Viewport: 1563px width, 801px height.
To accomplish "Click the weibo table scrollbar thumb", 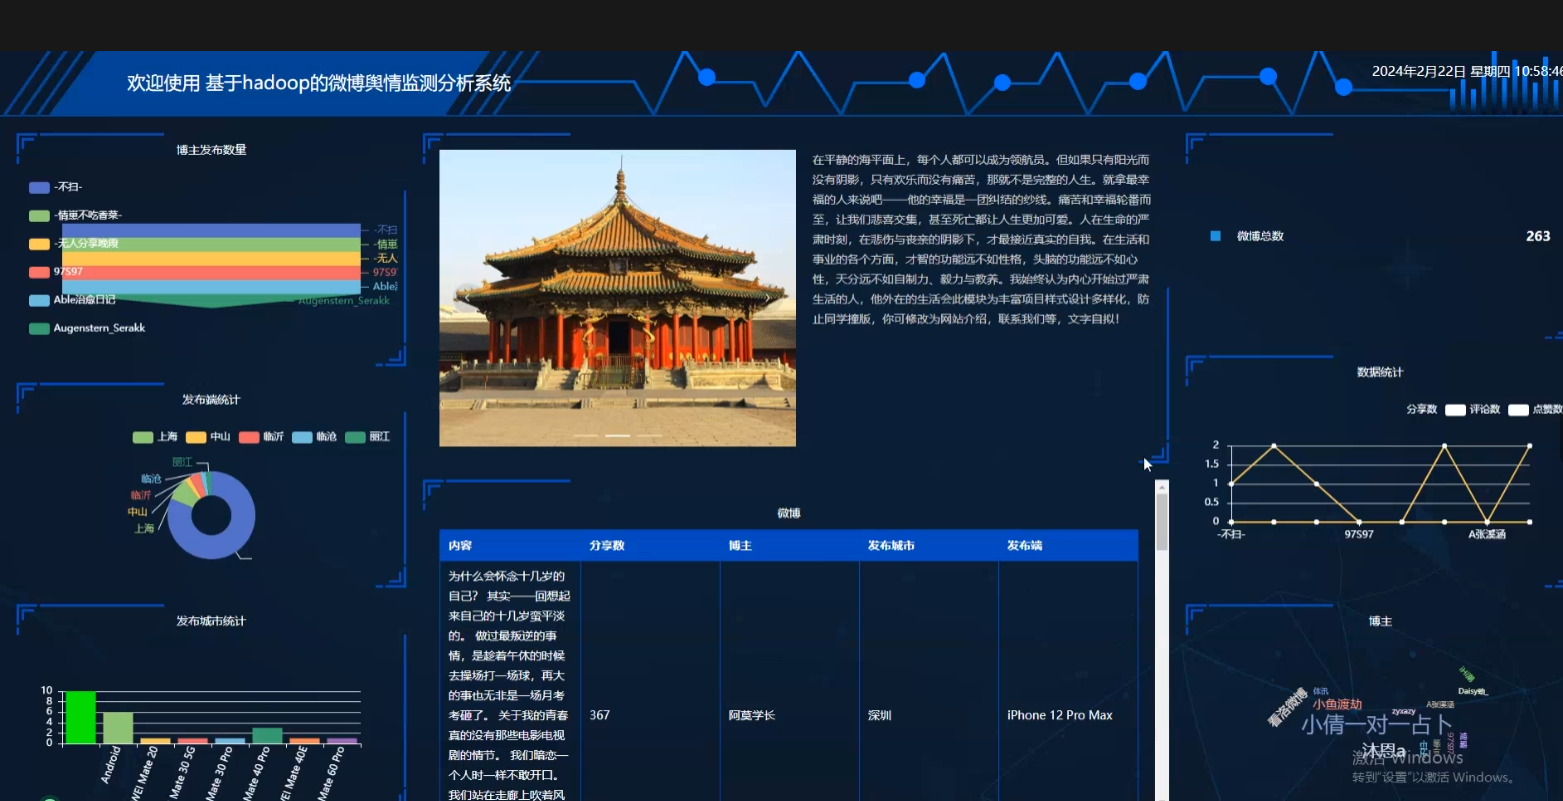I will tap(1162, 522).
